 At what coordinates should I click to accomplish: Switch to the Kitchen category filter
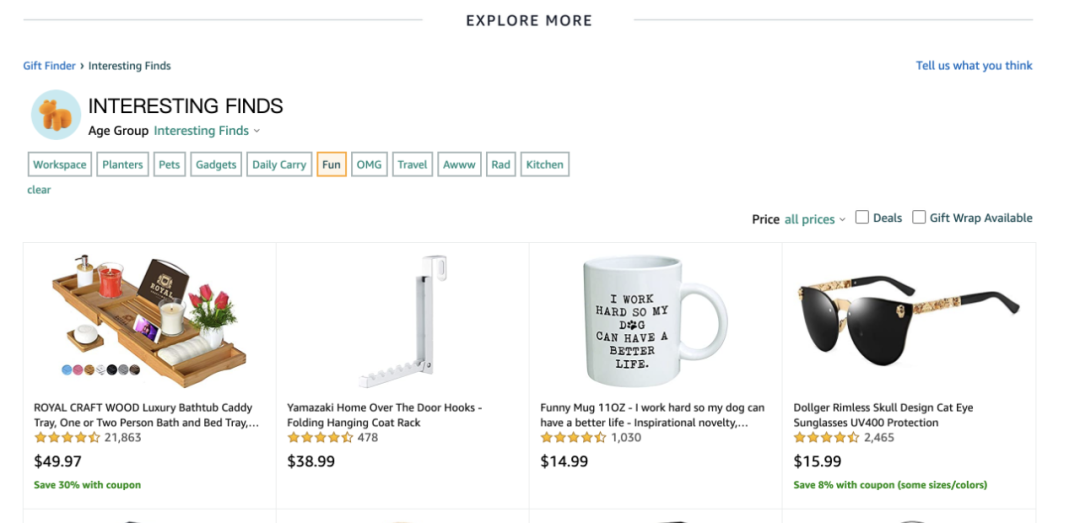pos(545,165)
